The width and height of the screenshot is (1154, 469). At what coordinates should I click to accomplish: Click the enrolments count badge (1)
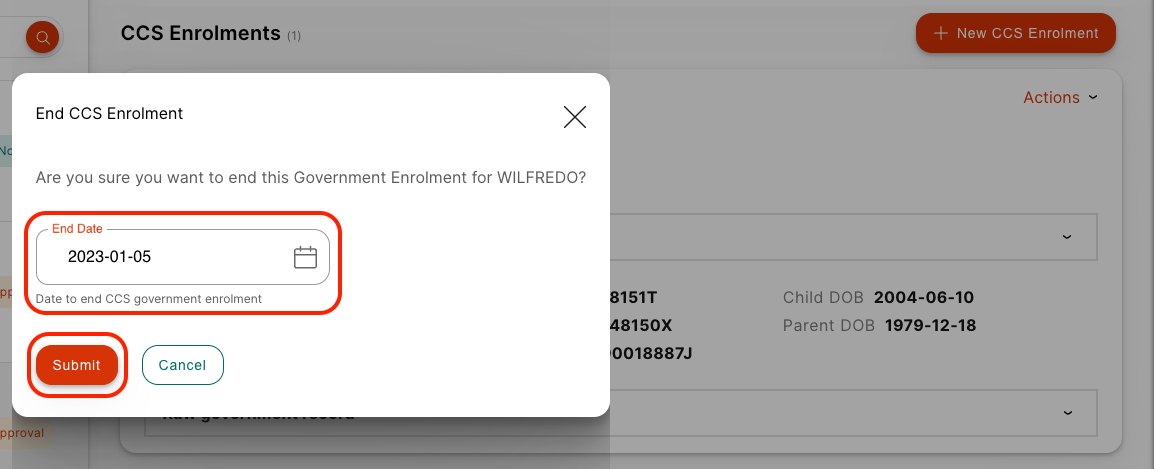click(x=294, y=36)
